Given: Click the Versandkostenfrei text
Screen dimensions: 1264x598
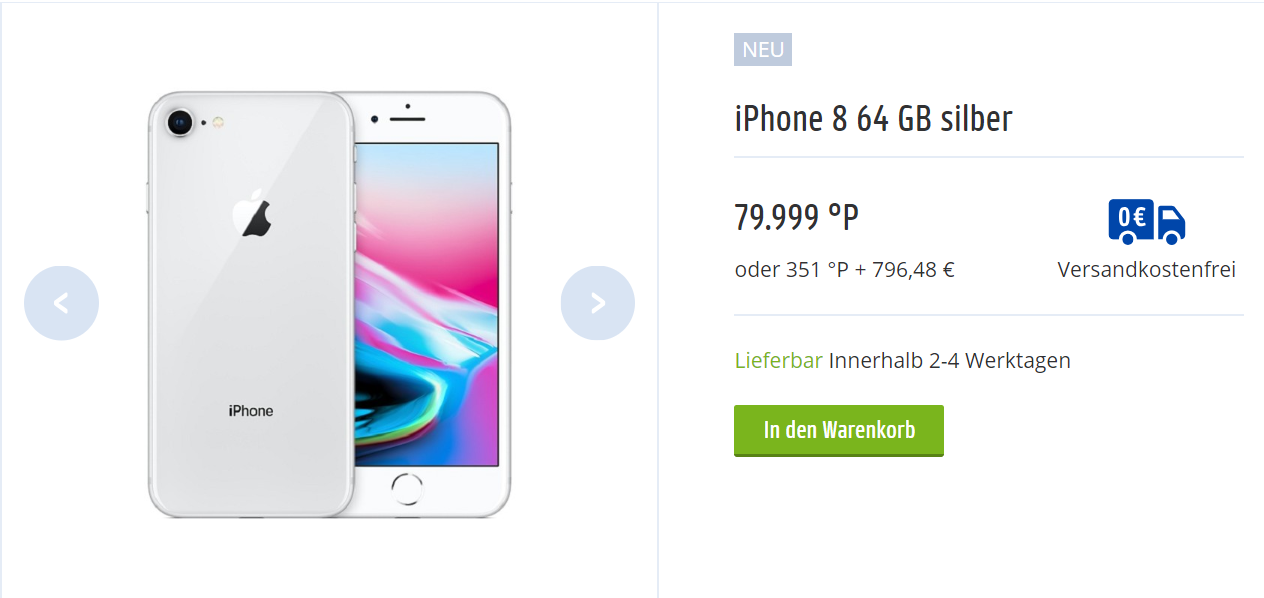Looking at the screenshot, I should [1147, 270].
